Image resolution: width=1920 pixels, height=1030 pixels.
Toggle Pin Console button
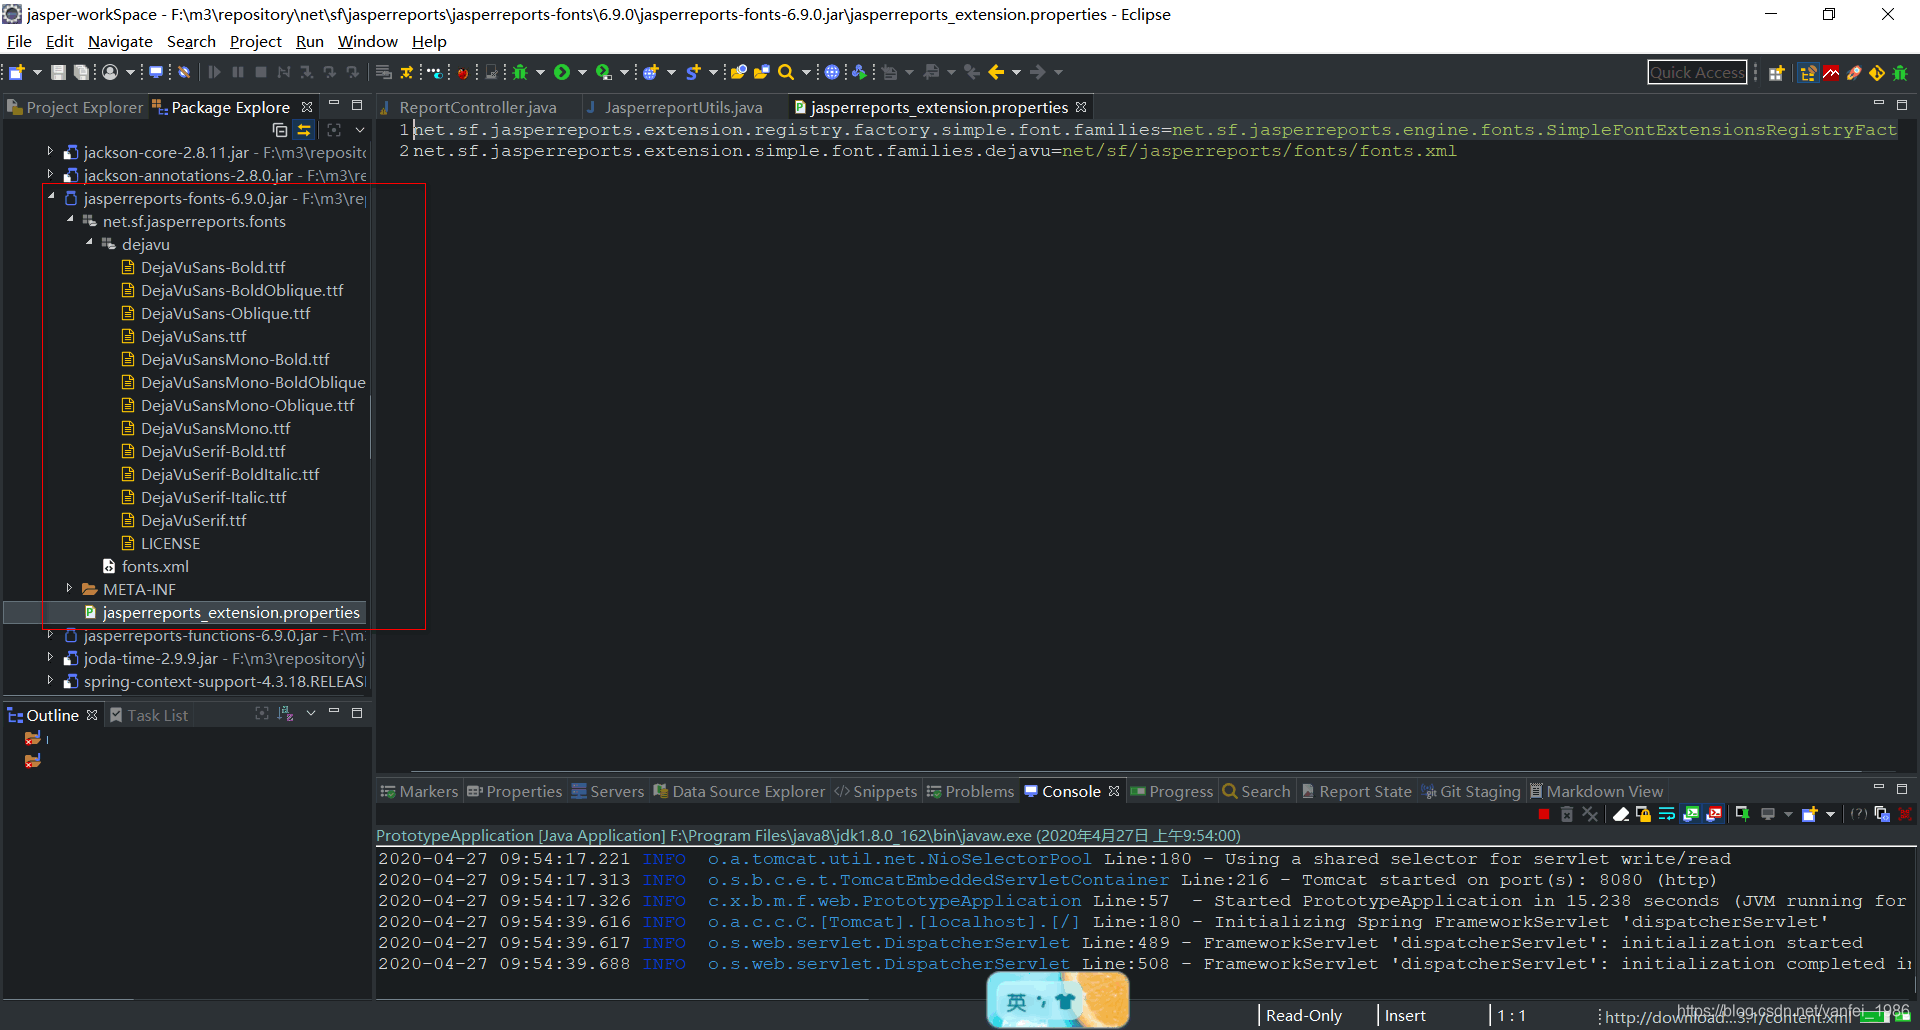click(x=1742, y=814)
